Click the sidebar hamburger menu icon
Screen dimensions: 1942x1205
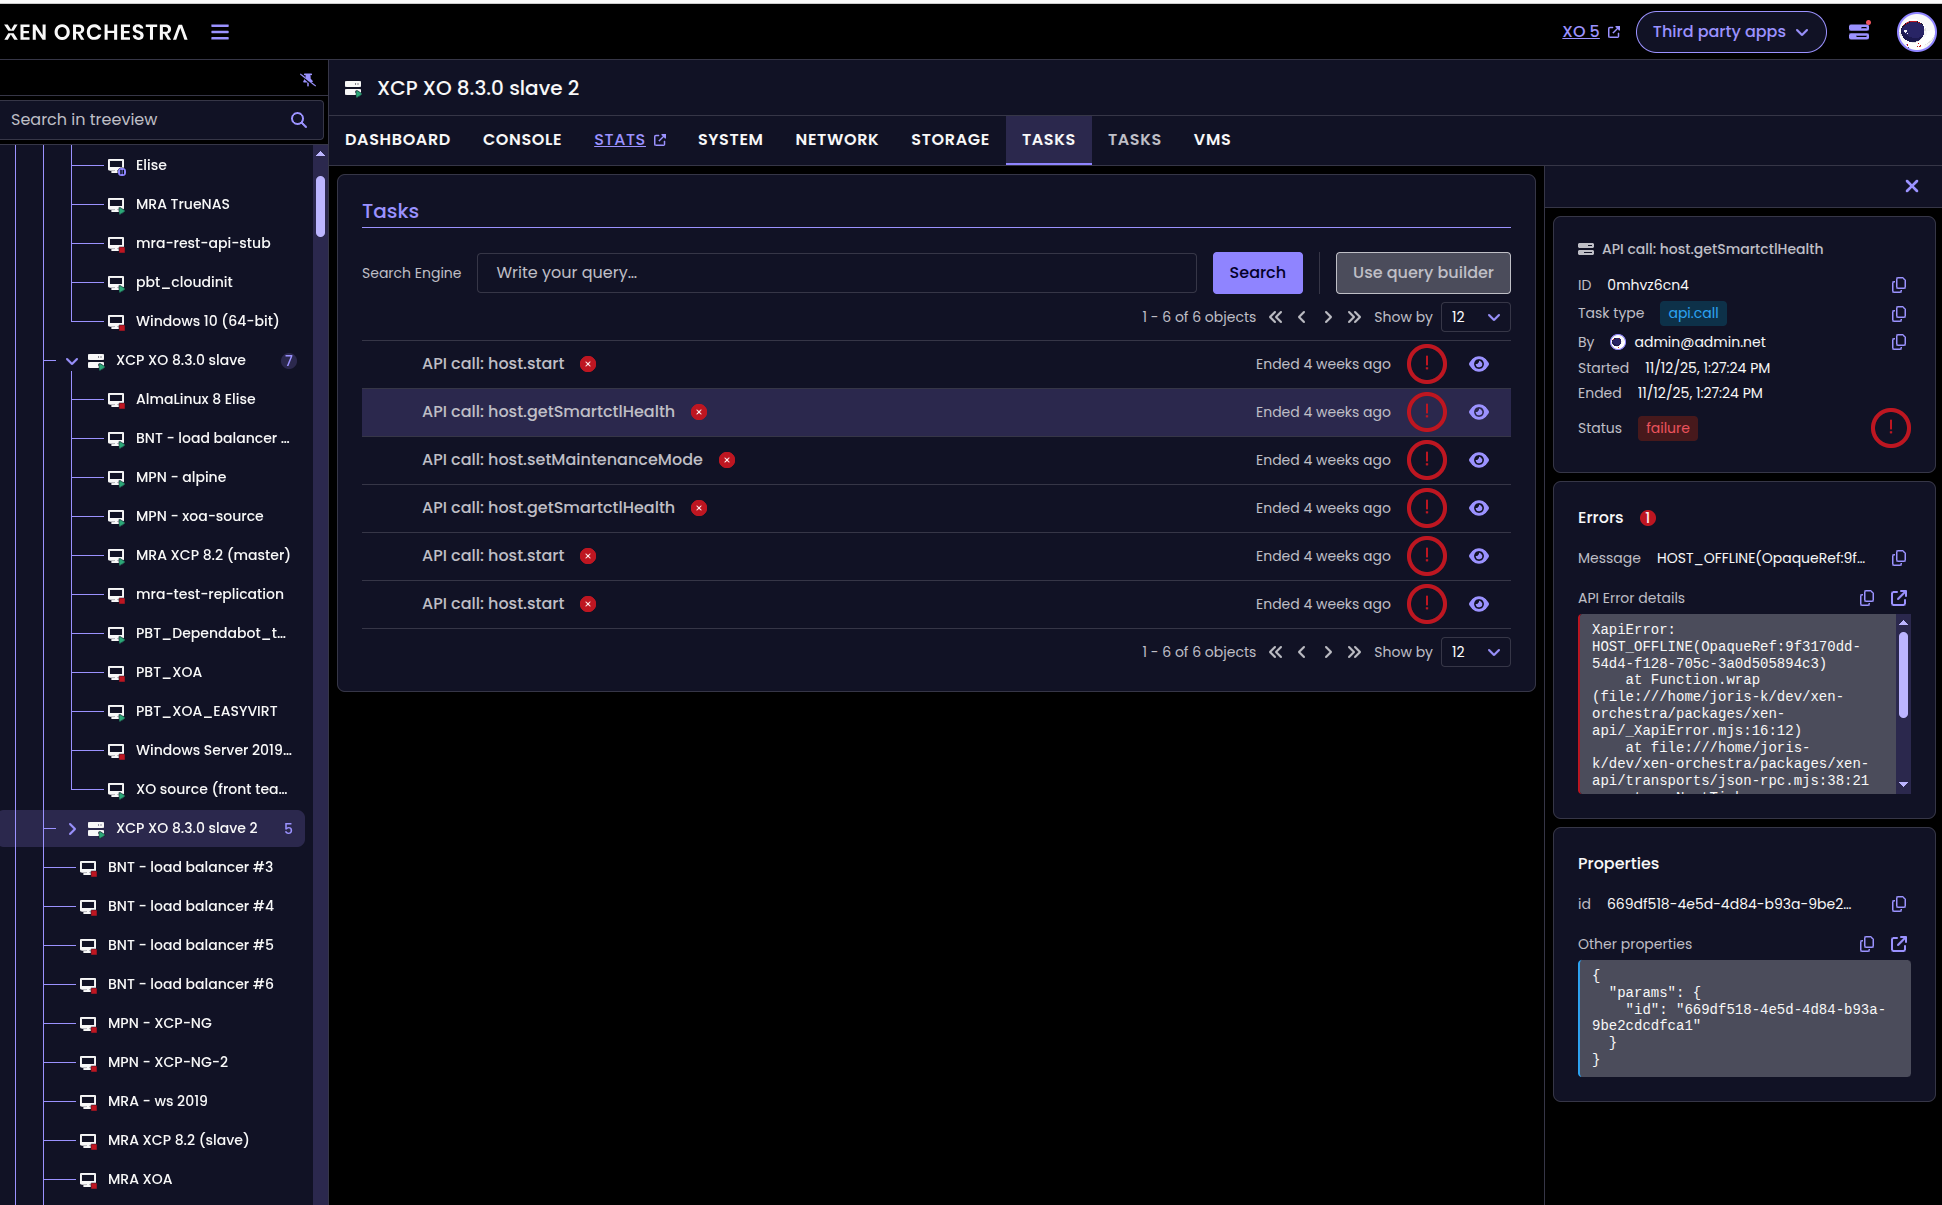coord(220,32)
